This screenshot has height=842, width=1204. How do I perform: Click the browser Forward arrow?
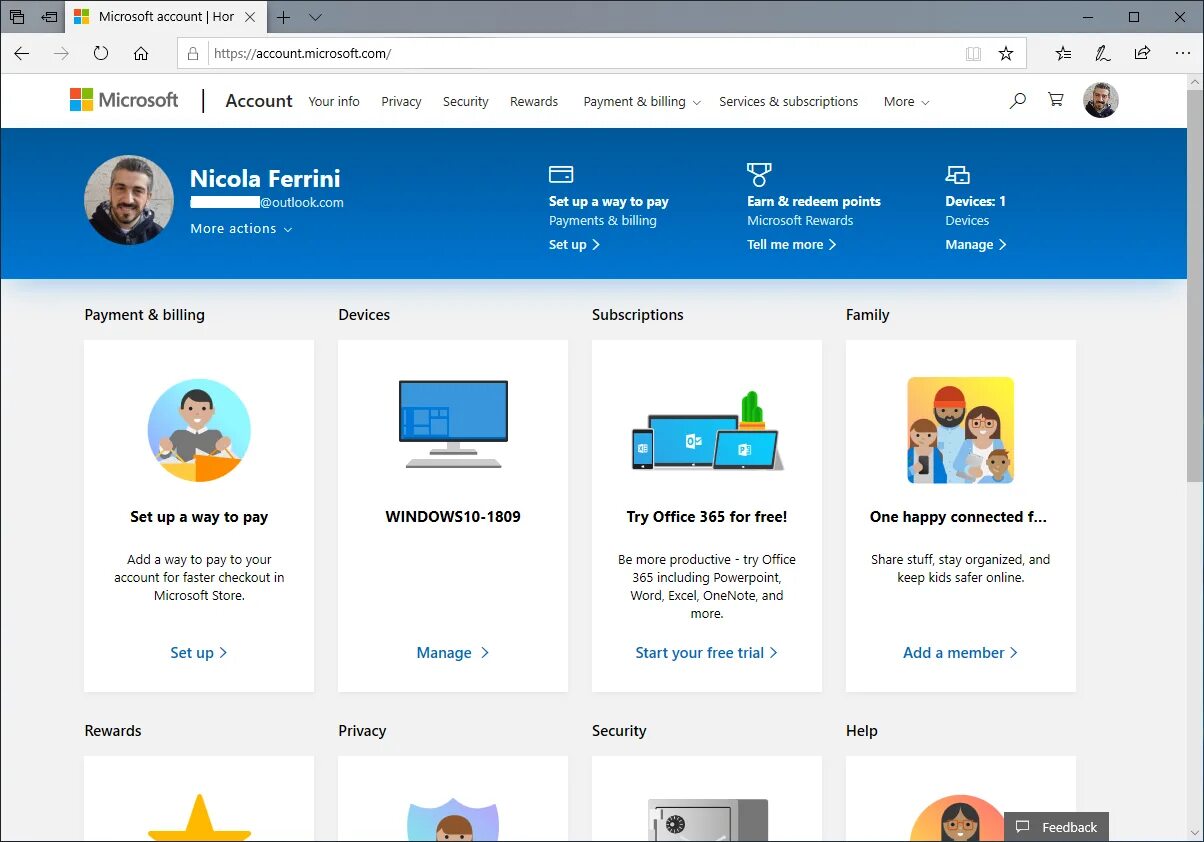(x=62, y=54)
